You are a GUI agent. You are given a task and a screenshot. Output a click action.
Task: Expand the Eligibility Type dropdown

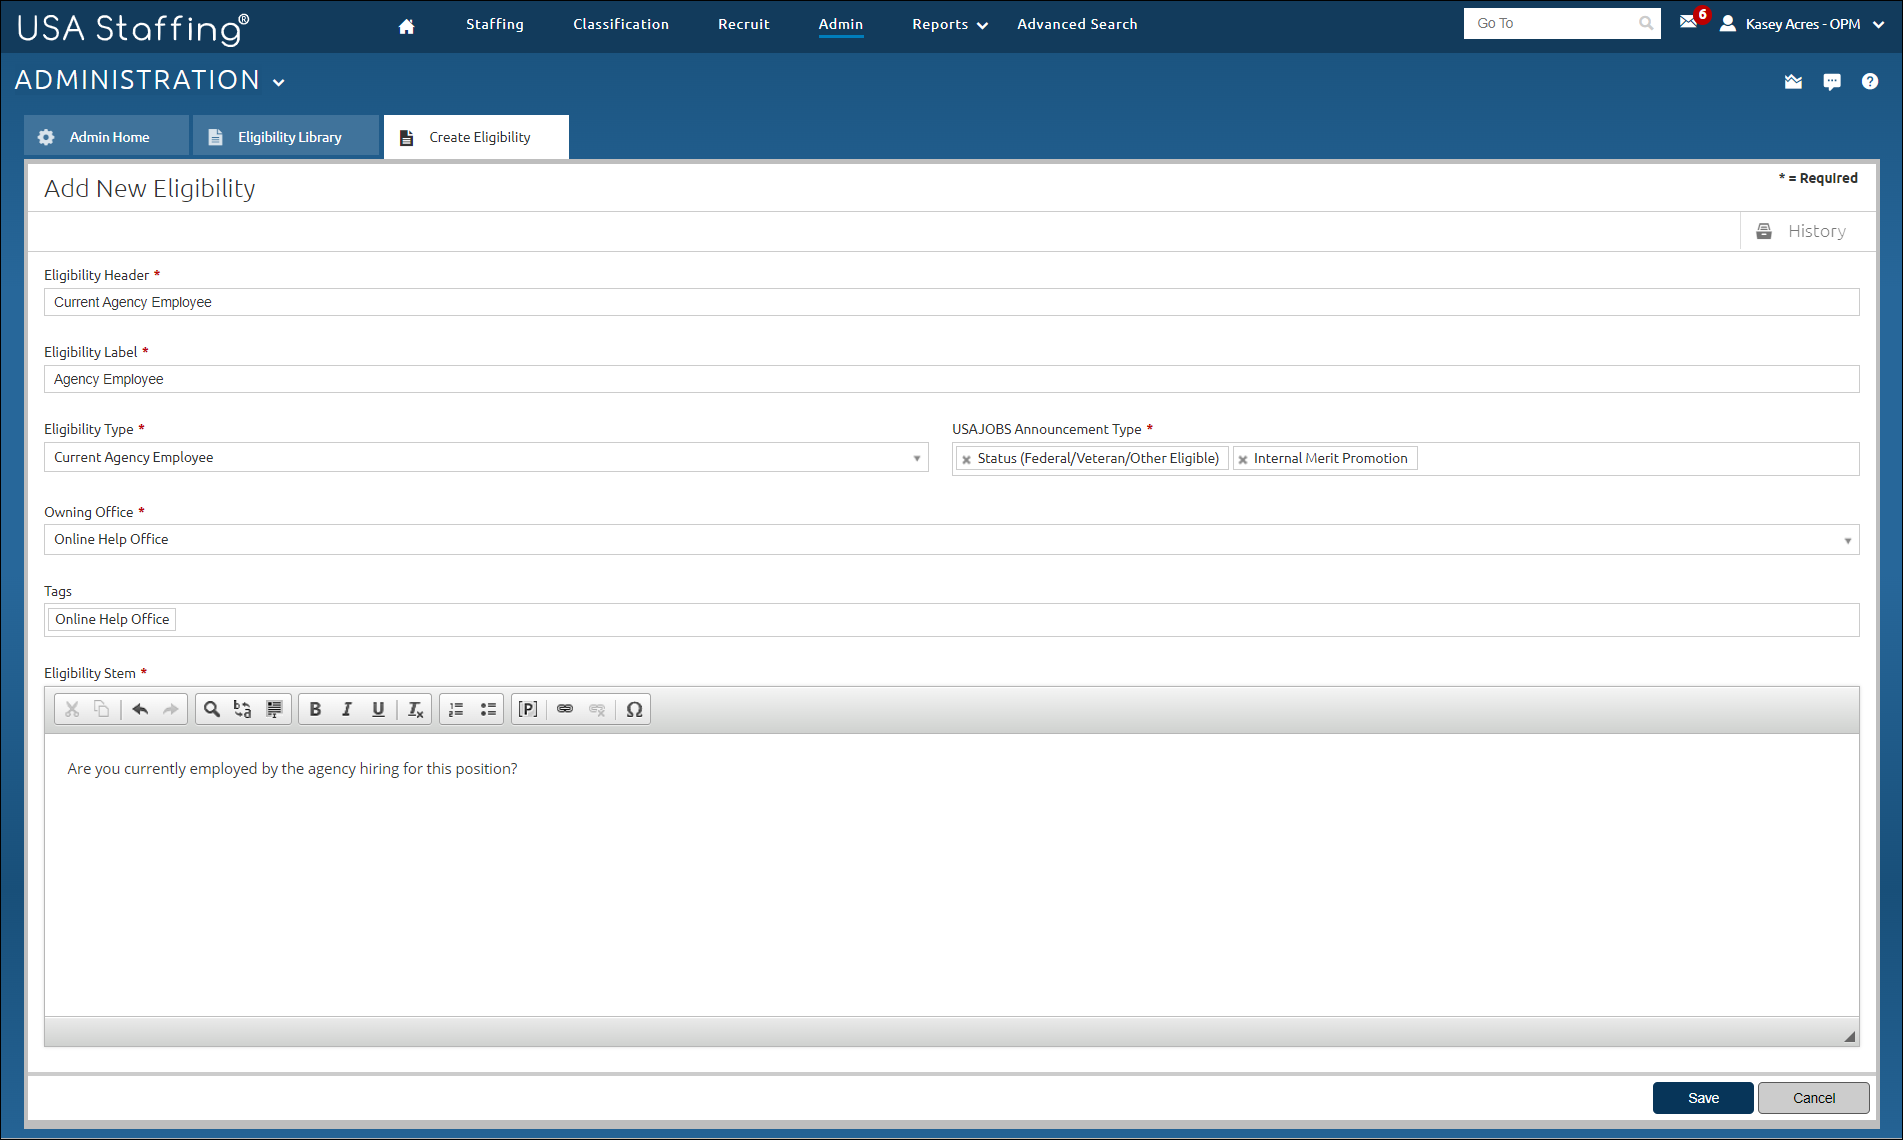click(916, 458)
